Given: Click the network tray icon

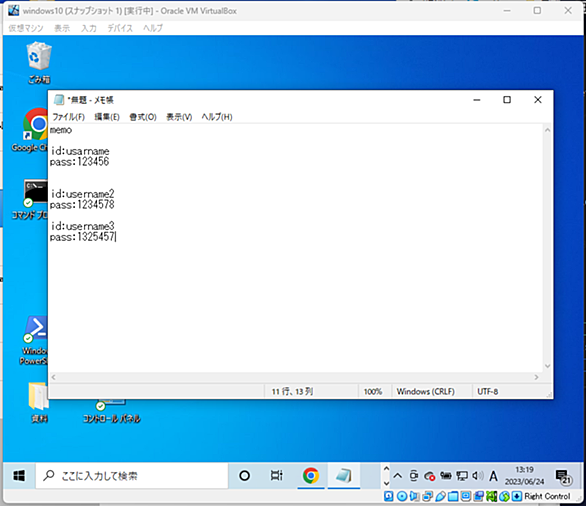Looking at the screenshot, I should [x=462, y=476].
